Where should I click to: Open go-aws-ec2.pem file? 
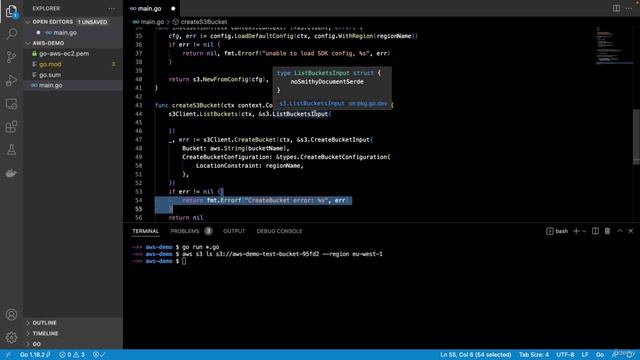[64, 54]
